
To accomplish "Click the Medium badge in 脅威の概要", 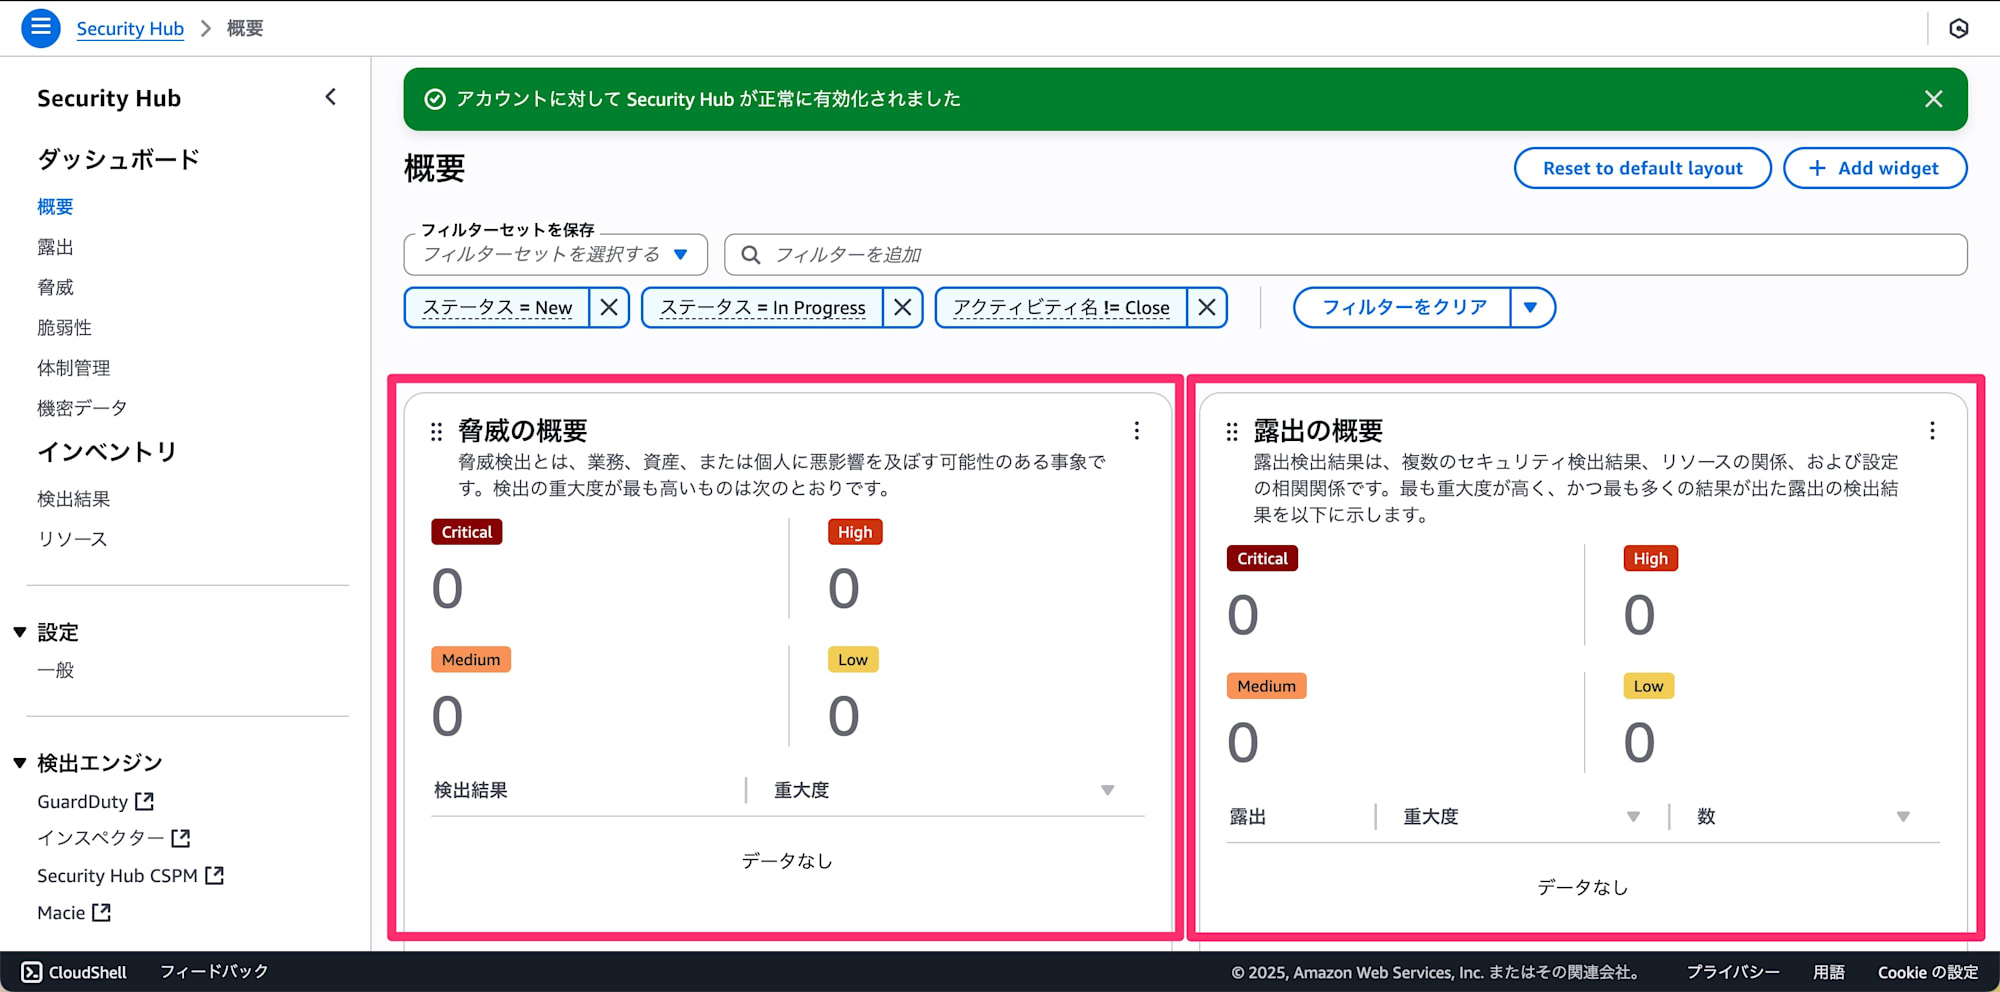I will tap(471, 660).
